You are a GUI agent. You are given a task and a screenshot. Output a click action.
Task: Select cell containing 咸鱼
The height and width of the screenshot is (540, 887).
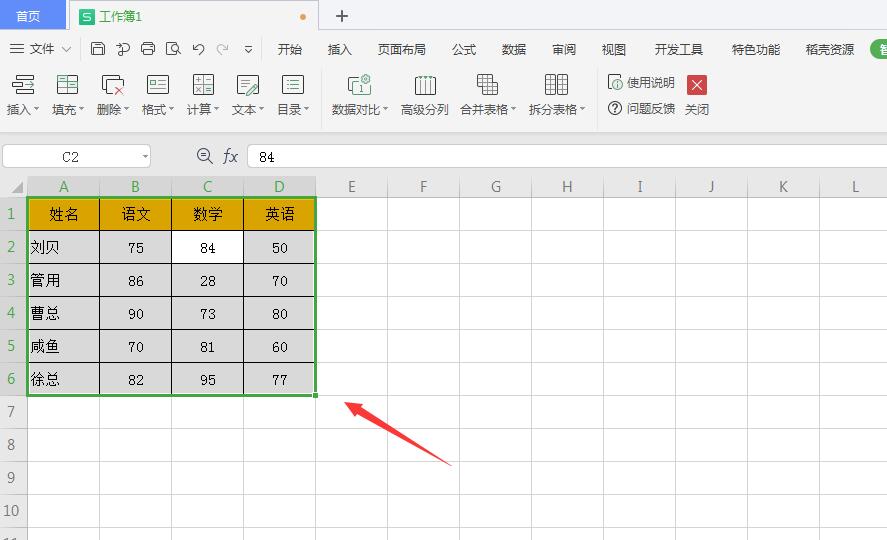coord(64,346)
